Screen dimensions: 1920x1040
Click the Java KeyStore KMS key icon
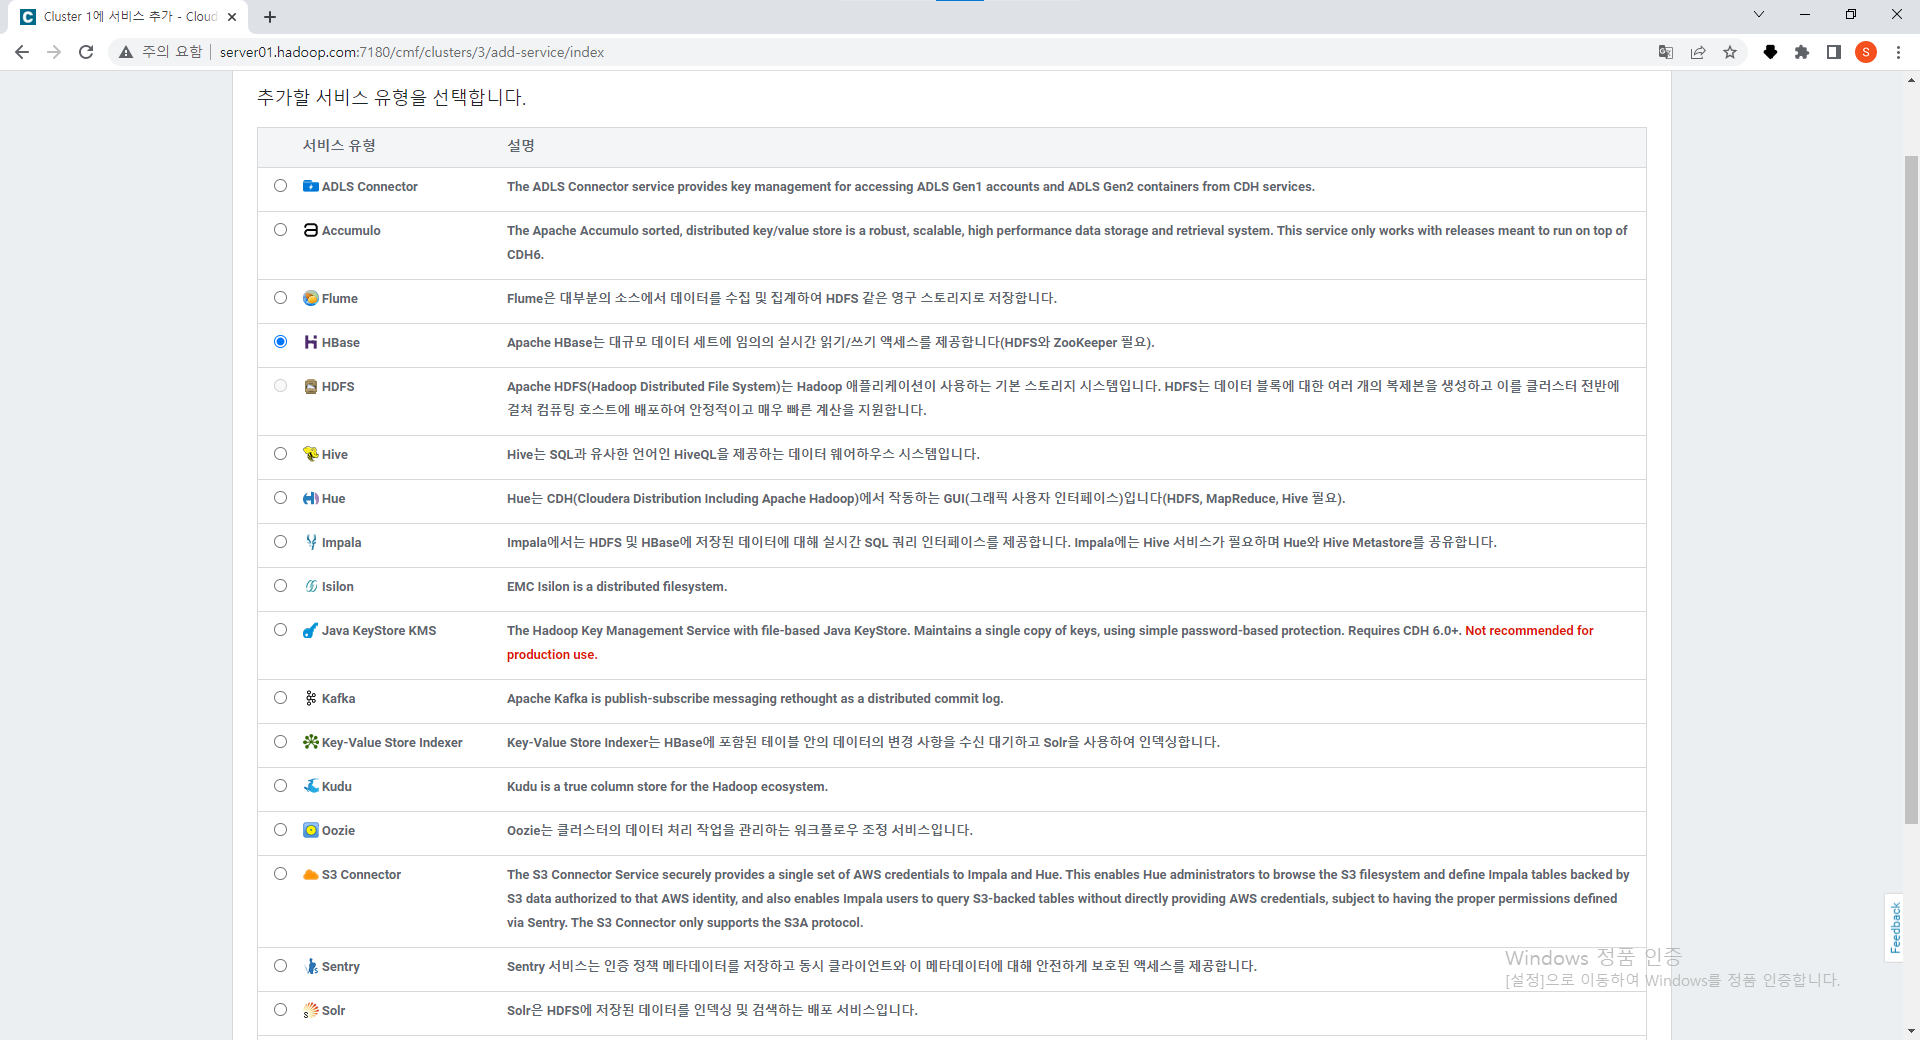(x=311, y=630)
